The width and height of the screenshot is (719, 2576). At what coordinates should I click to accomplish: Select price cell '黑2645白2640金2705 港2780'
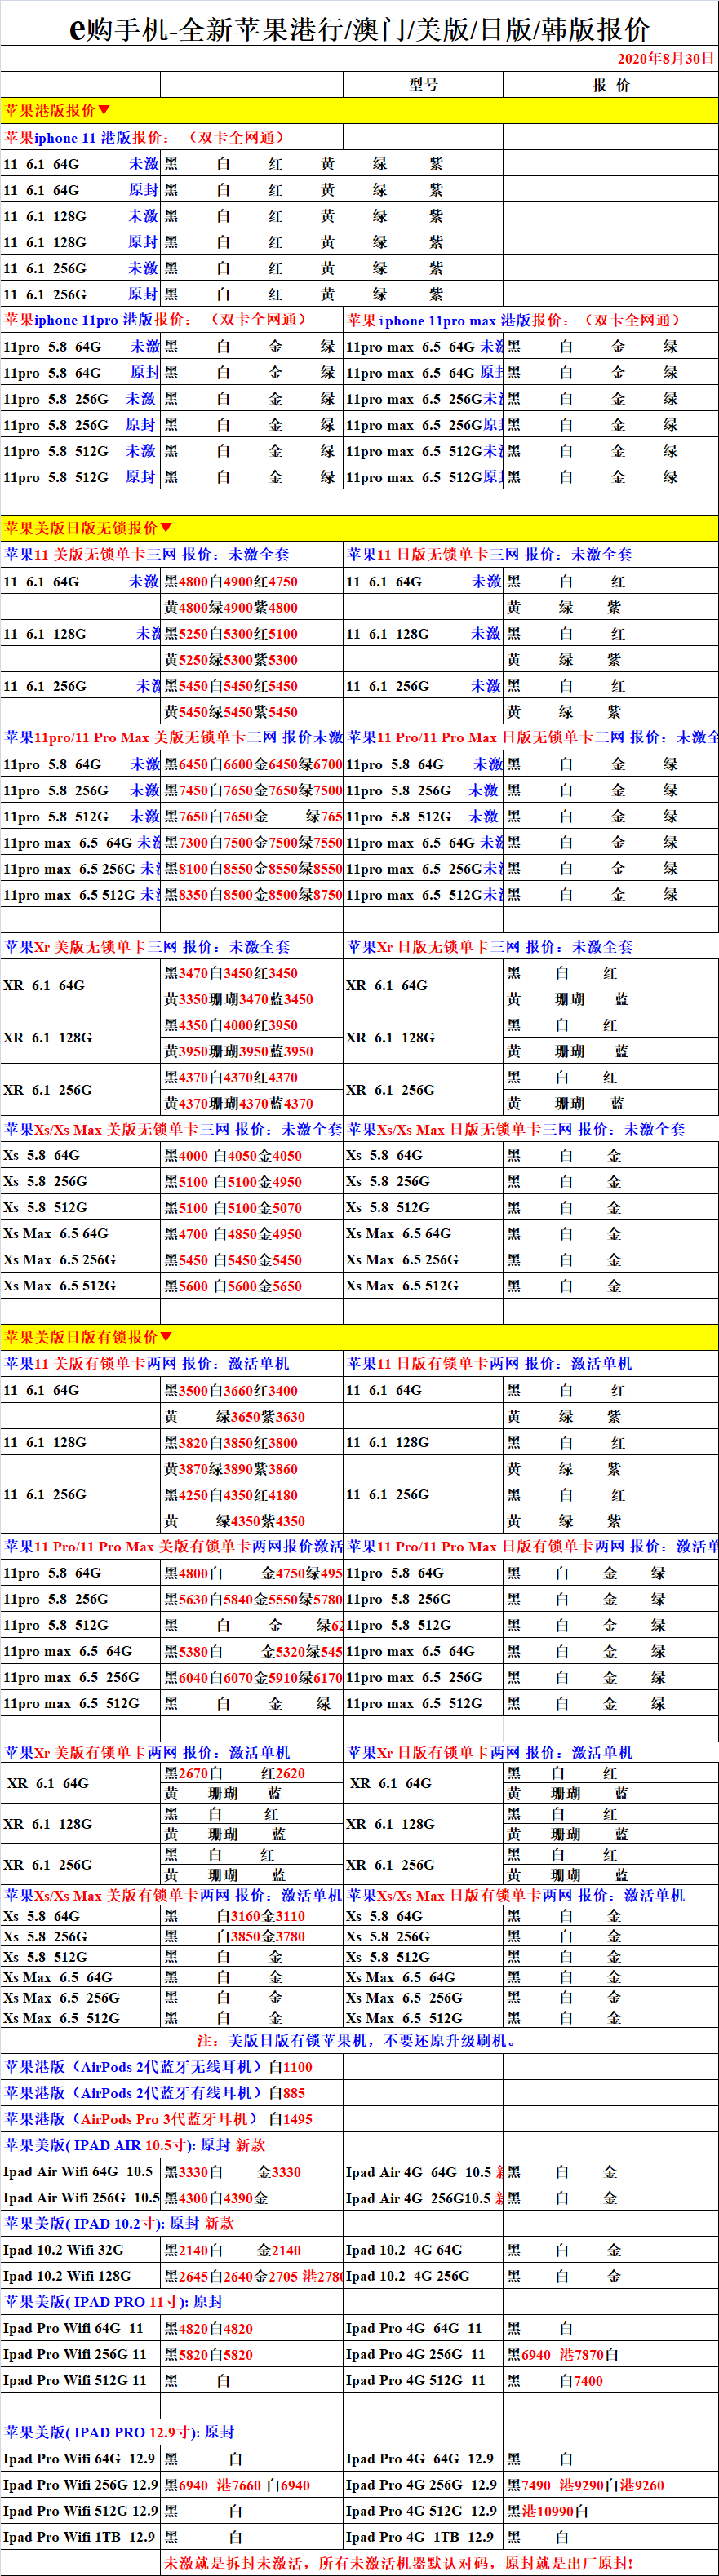pos(252,2276)
